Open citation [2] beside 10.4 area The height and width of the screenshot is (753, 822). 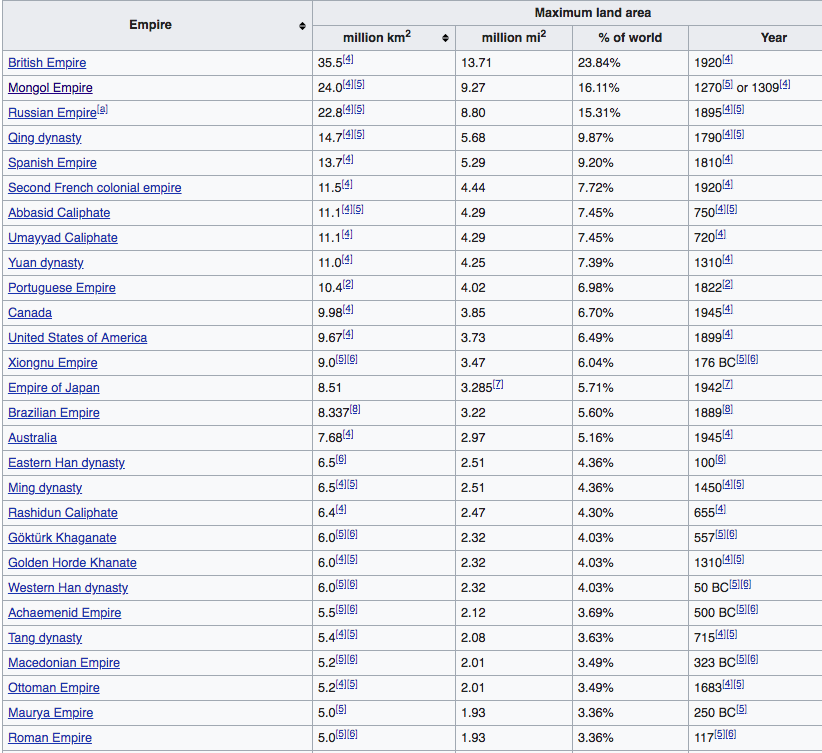(x=348, y=284)
